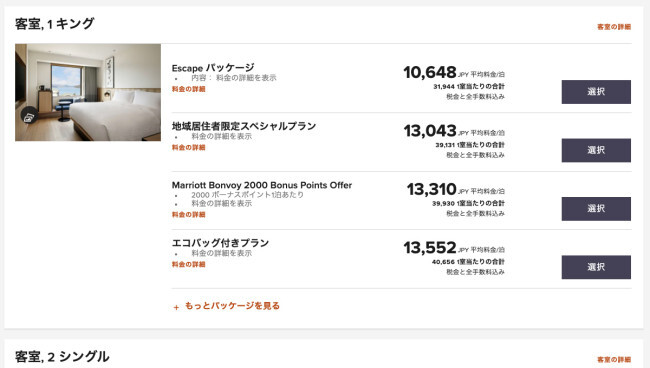View 客室の詳細 for the 2 シングル room
The height and width of the screenshot is (368, 650).
[614, 360]
